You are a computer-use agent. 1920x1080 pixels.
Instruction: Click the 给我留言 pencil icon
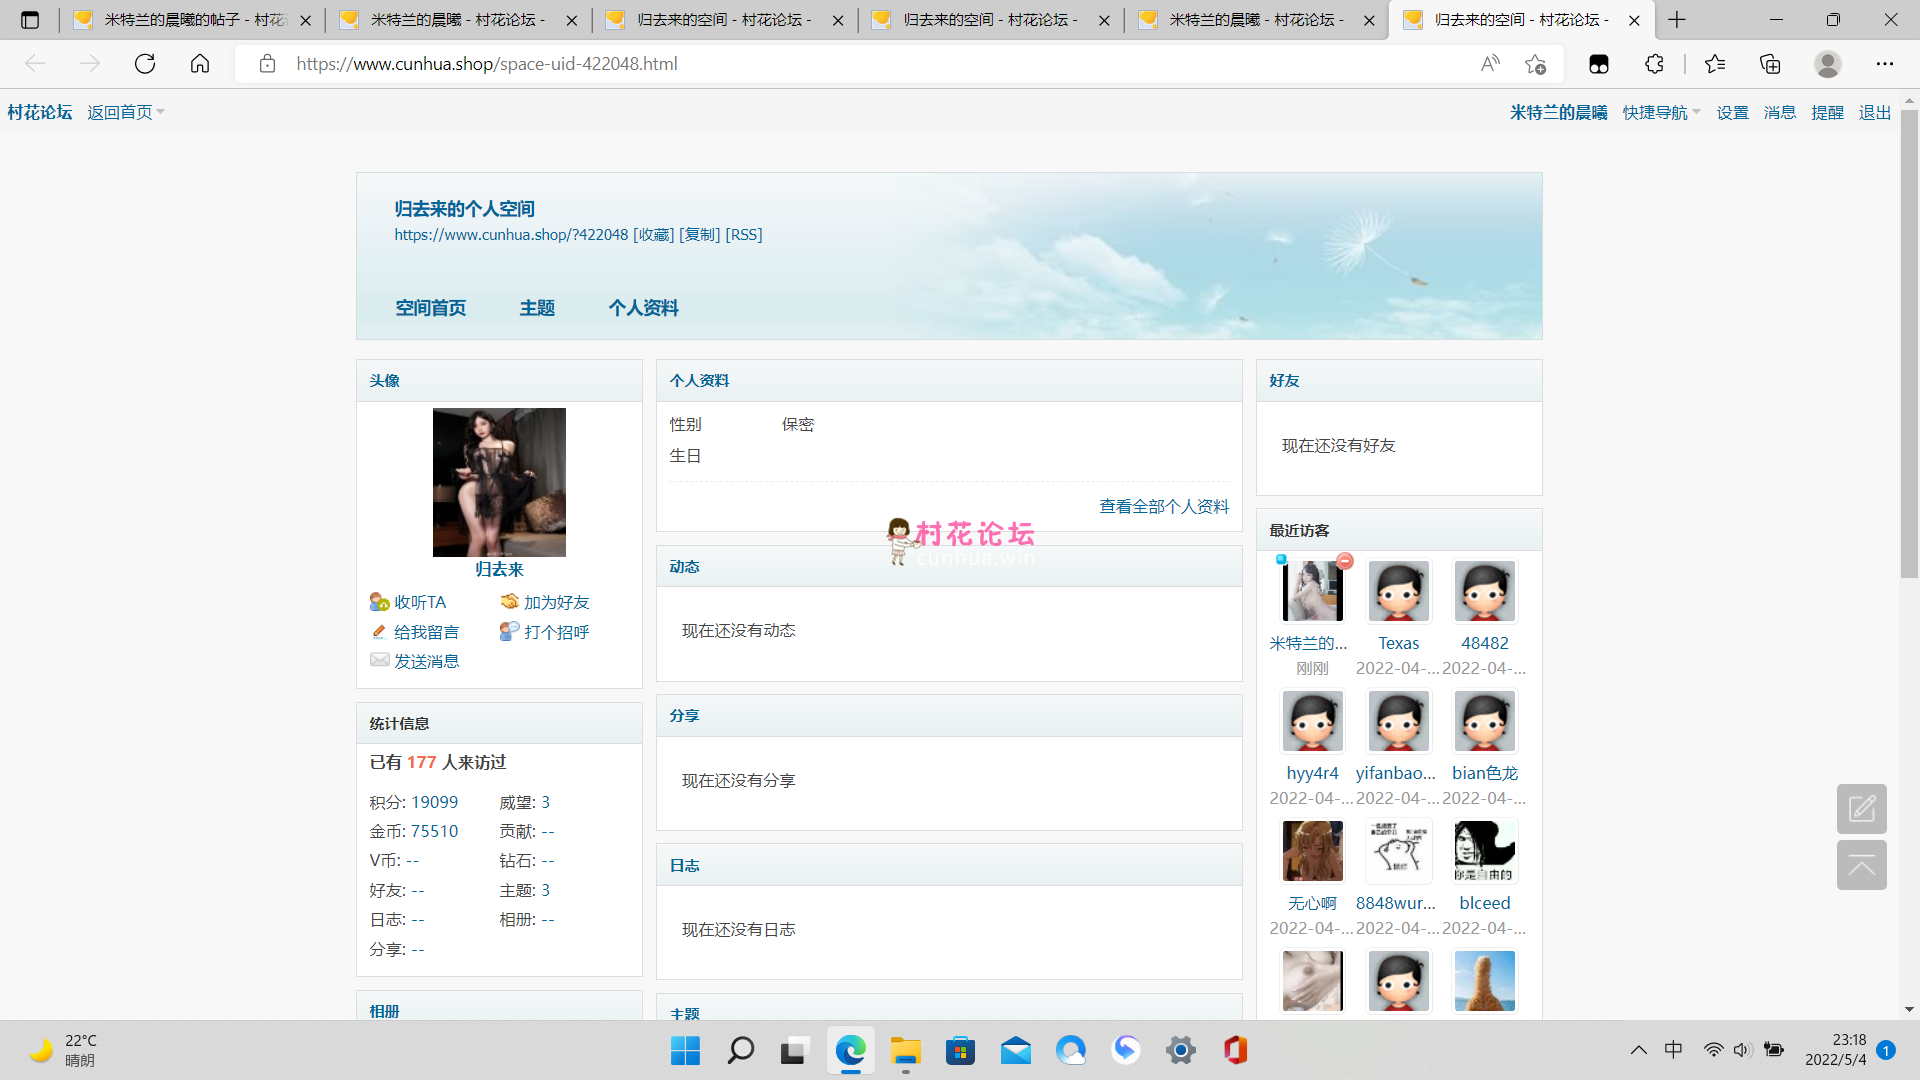[379, 632]
